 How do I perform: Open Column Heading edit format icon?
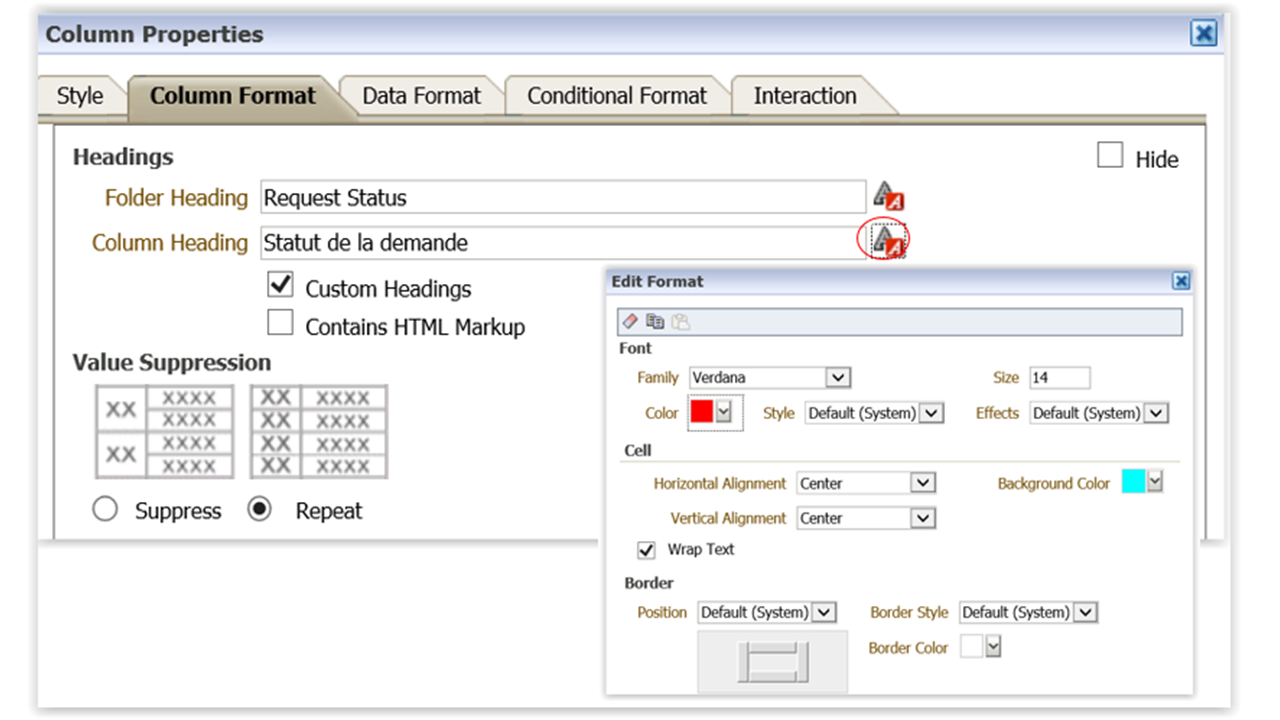[888, 241]
